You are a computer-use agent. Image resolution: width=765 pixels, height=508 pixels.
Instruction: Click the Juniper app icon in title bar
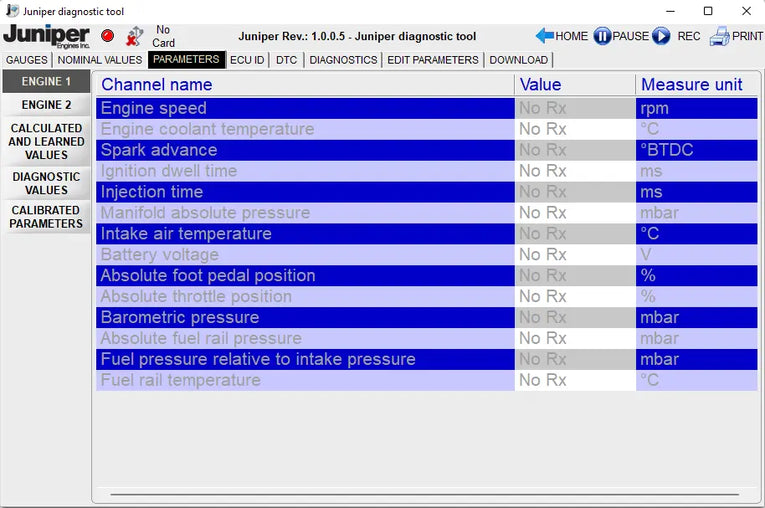12,11
